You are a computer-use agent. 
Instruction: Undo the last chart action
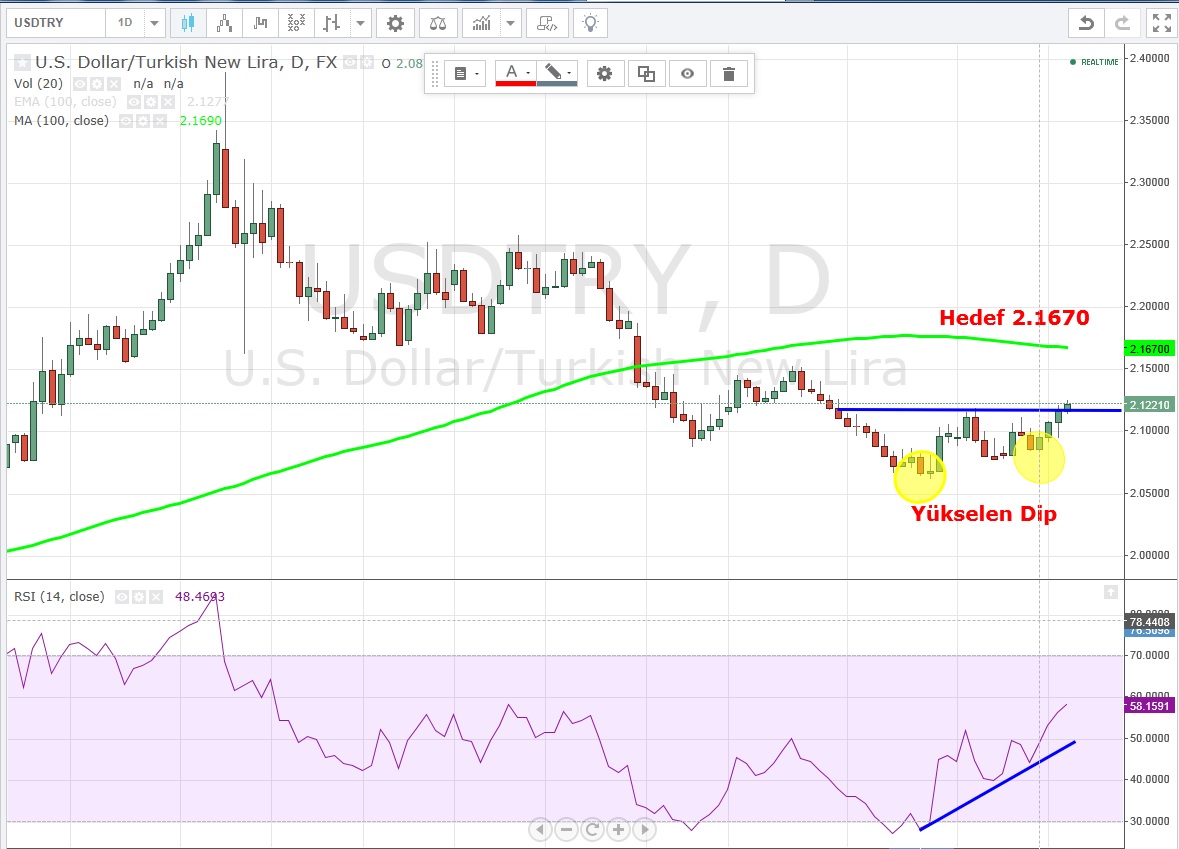click(x=1087, y=22)
